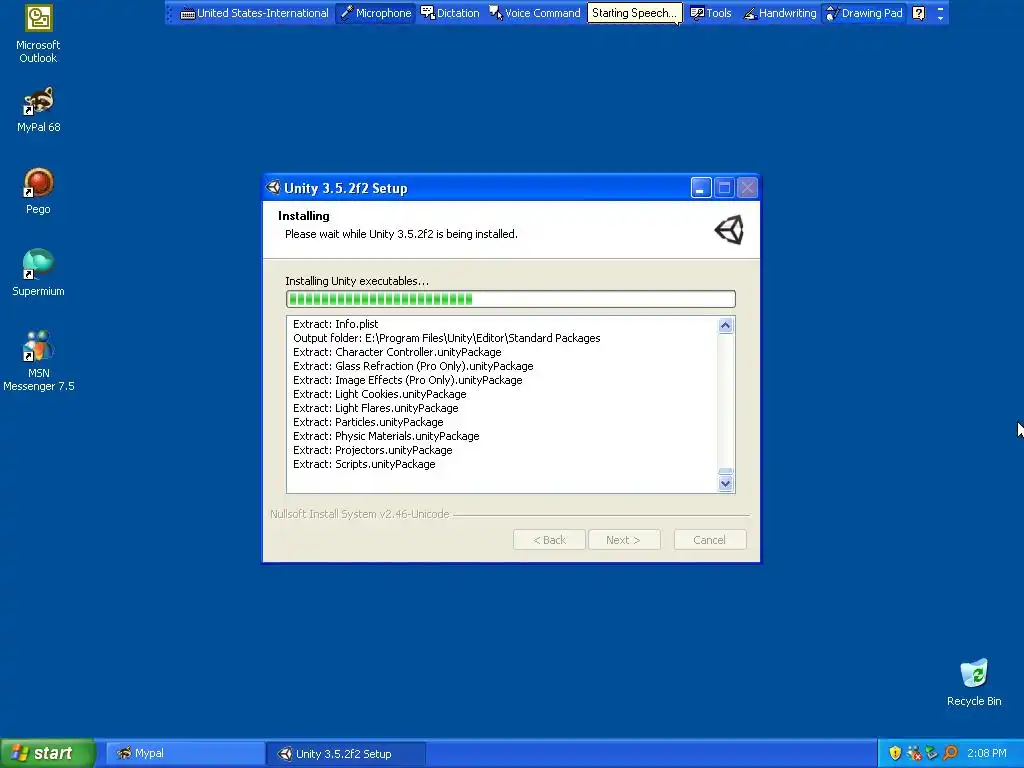Image resolution: width=1024 pixels, height=768 pixels.
Task: Select 'Projectors.unityPackage' log line
Action: pos(373,450)
